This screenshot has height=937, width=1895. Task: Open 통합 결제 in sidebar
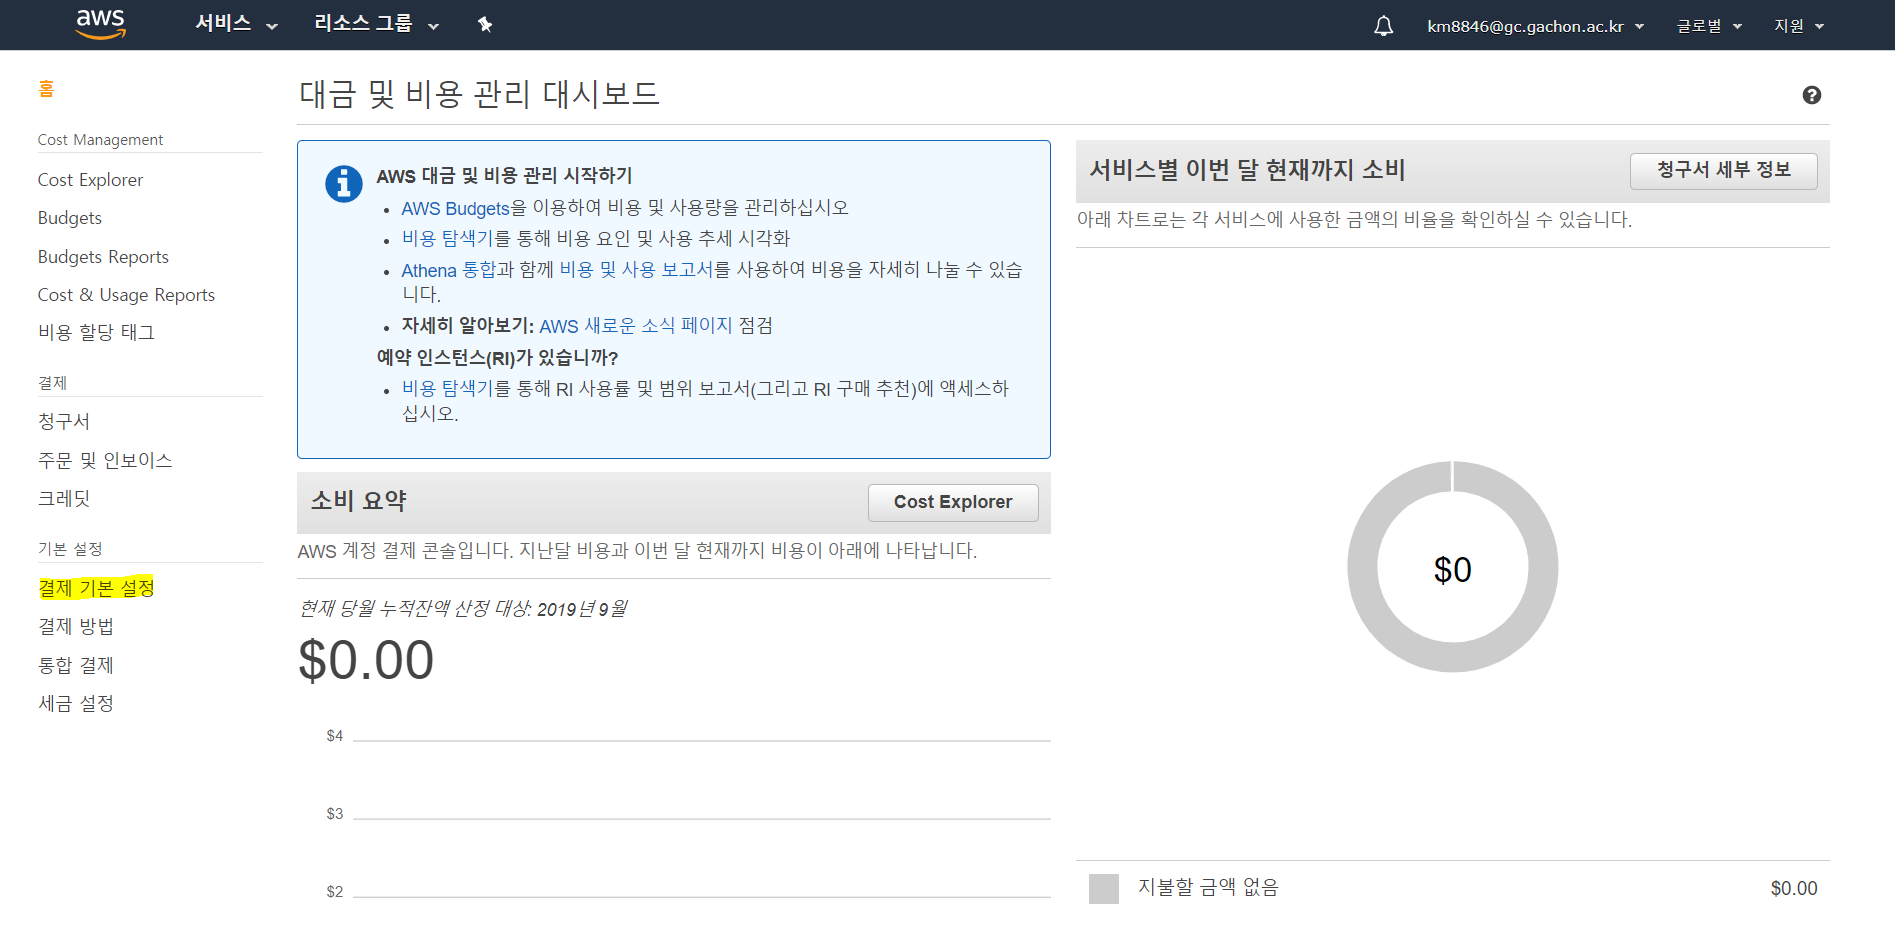pyautogui.click(x=76, y=665)
